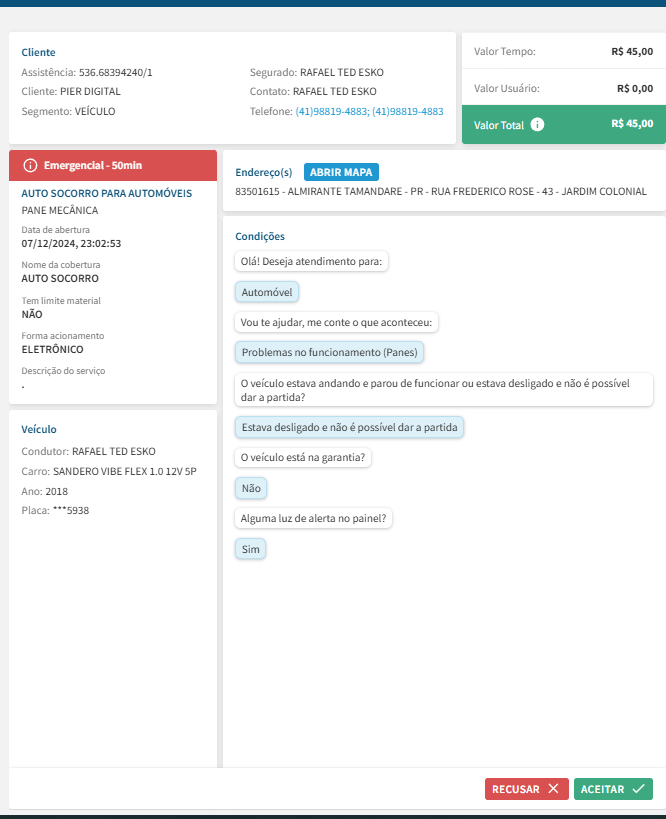Select the Problemas no funcionamento (Panes) chip

coord(329,352)
